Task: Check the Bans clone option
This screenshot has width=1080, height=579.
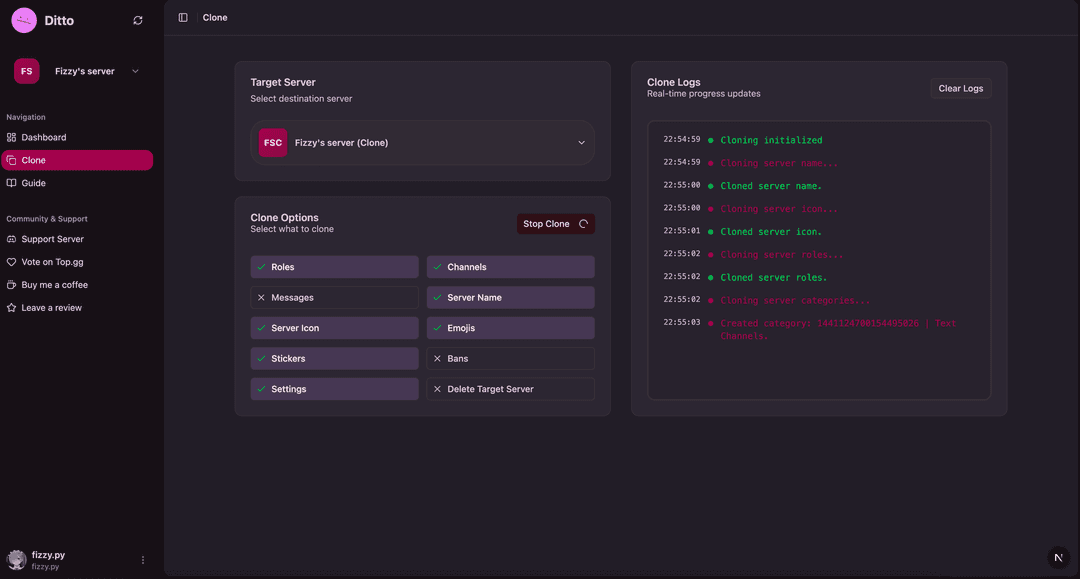Action: click(x=510, y=358)
